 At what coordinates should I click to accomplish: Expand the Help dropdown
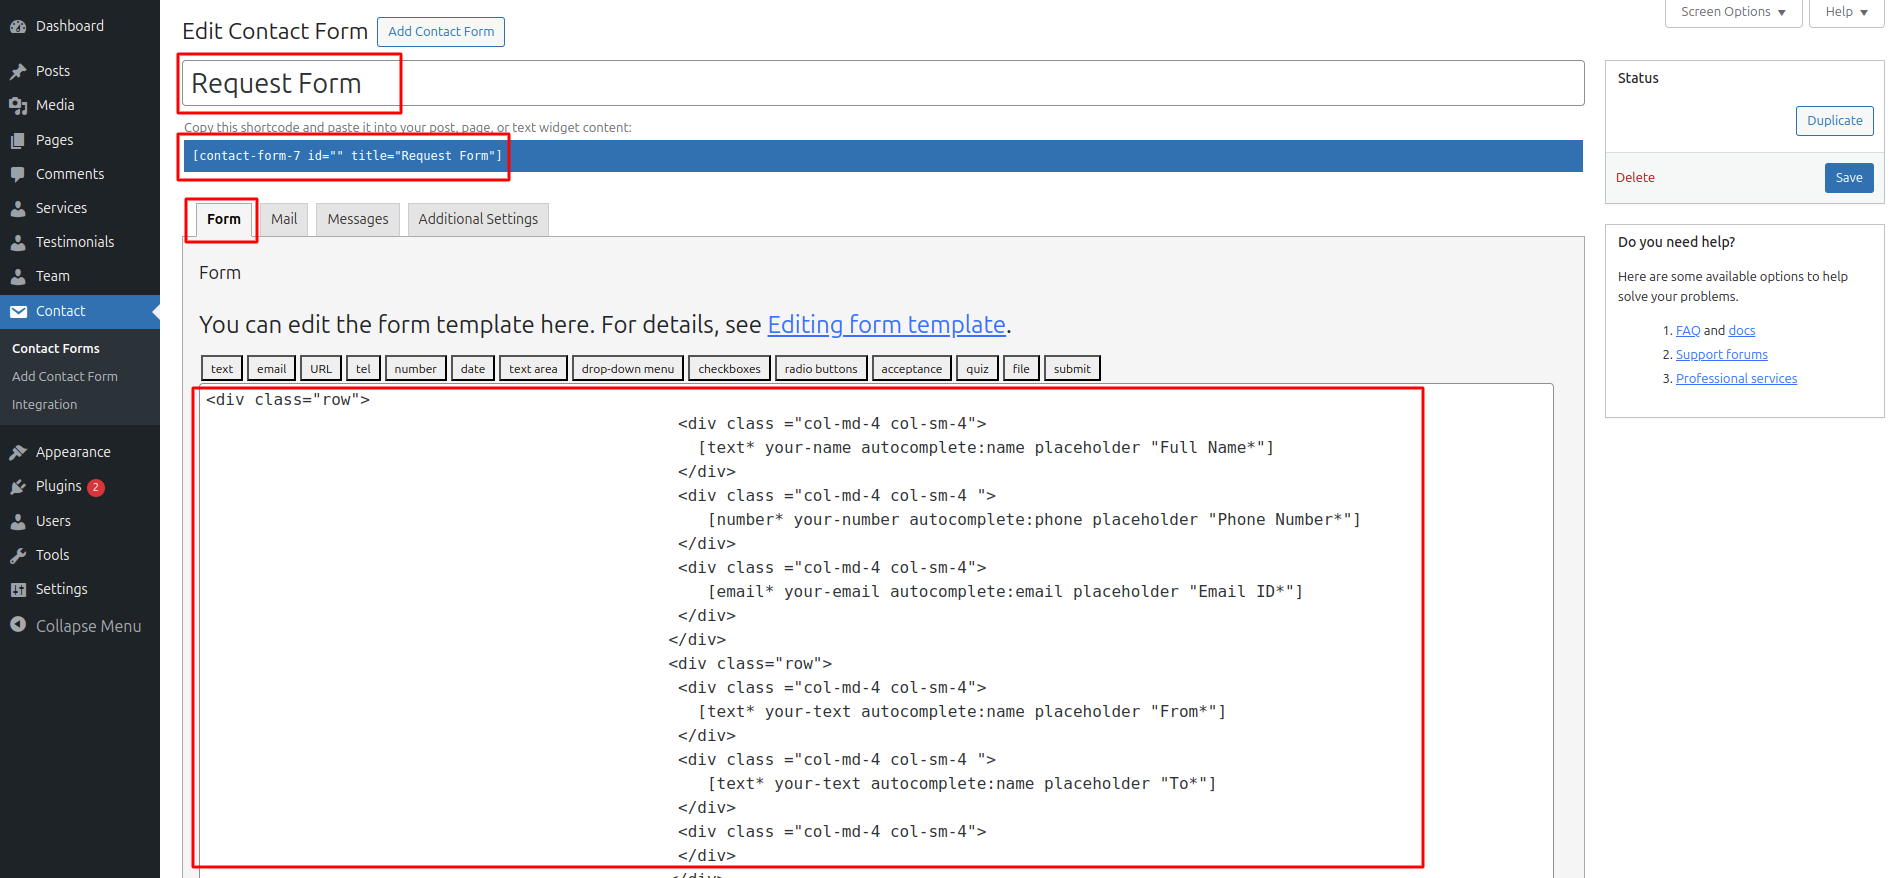(x=1846, y=12)
